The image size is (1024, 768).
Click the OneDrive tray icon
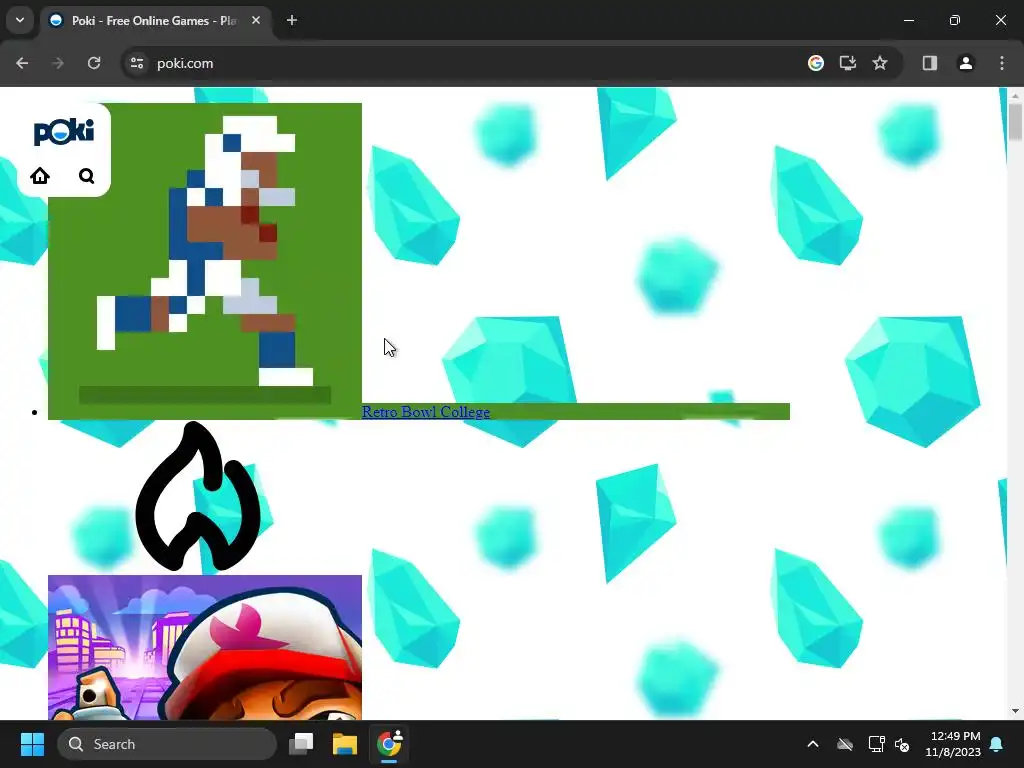point(845,744)
